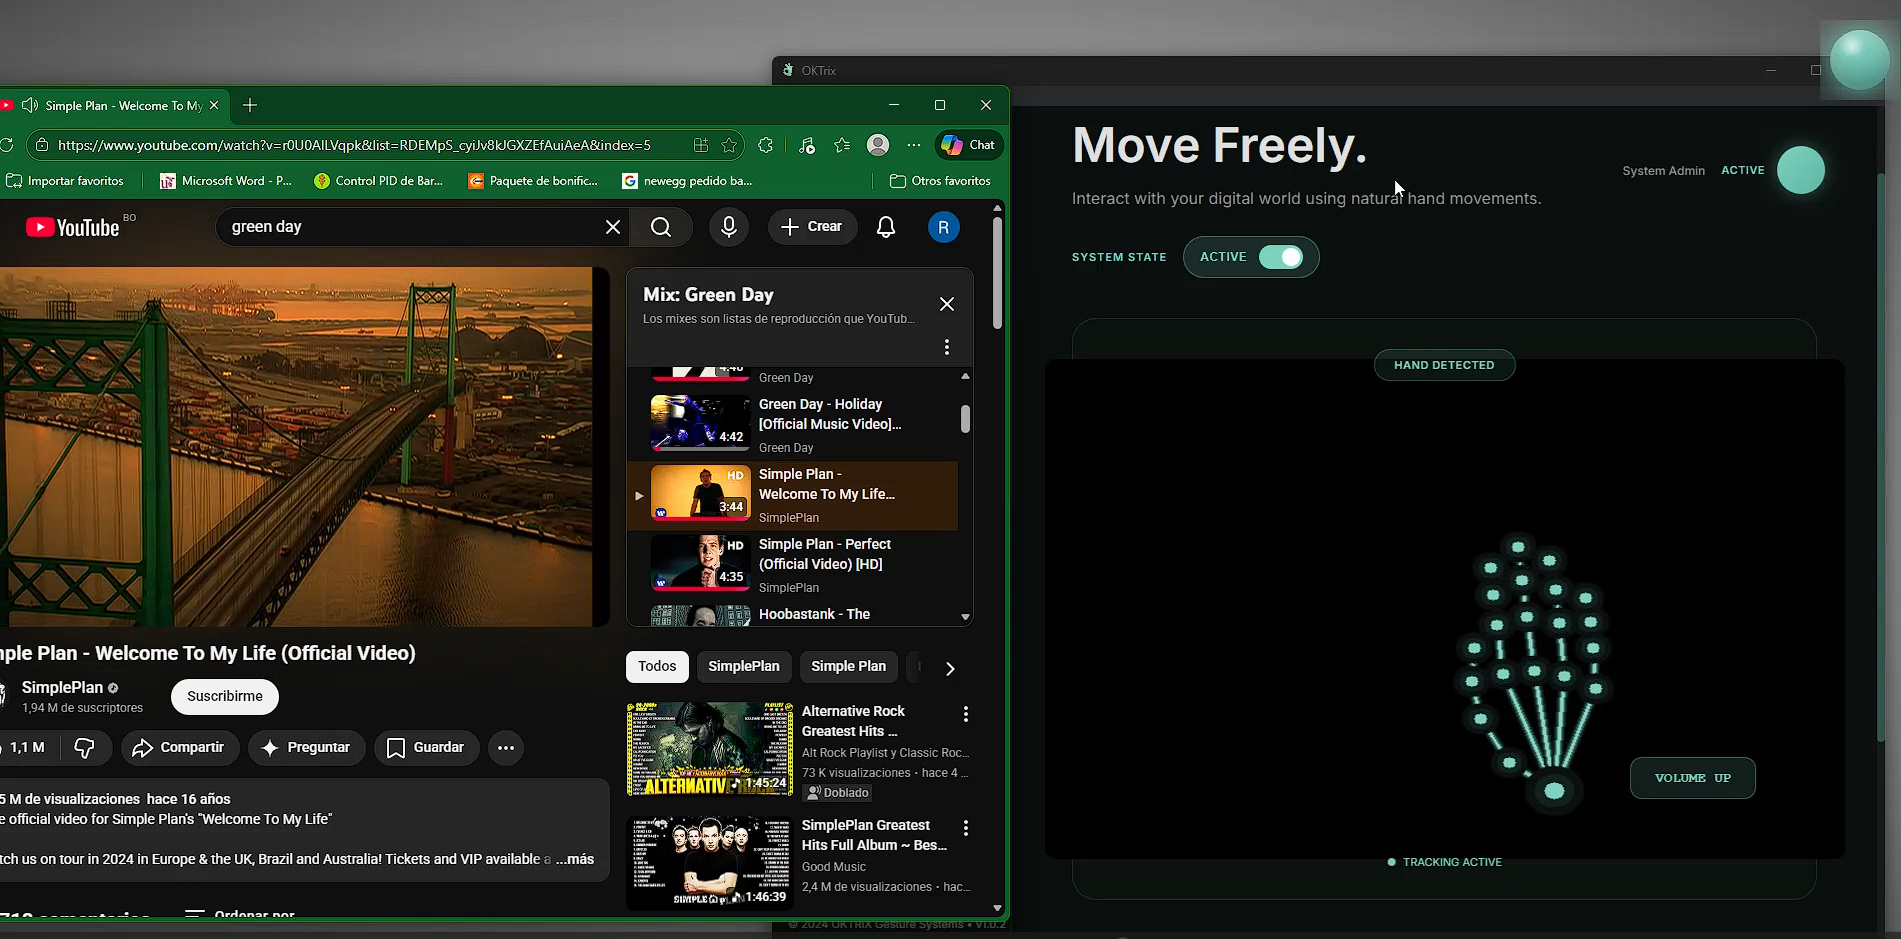This screenshot has height=939, width=1901.
Task: Save the video with Guardar
Action: point(426,748)
